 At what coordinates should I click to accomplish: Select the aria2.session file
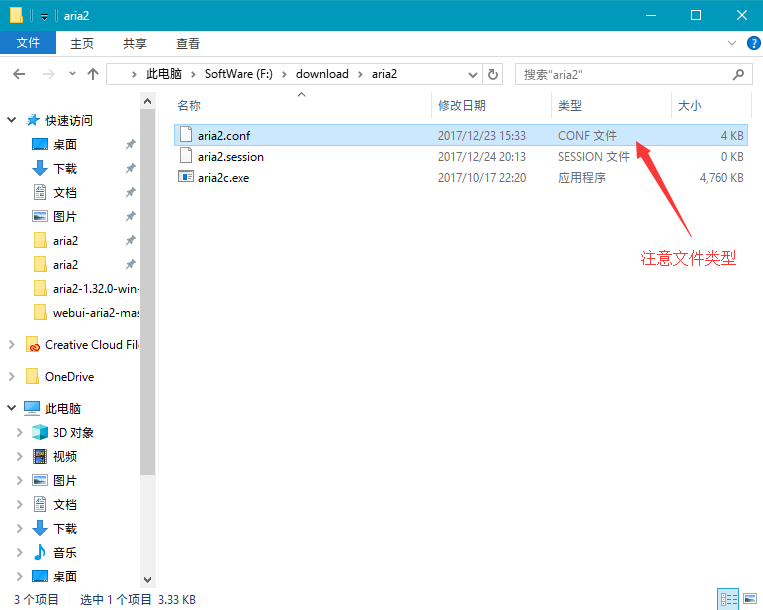coord(230,156)
